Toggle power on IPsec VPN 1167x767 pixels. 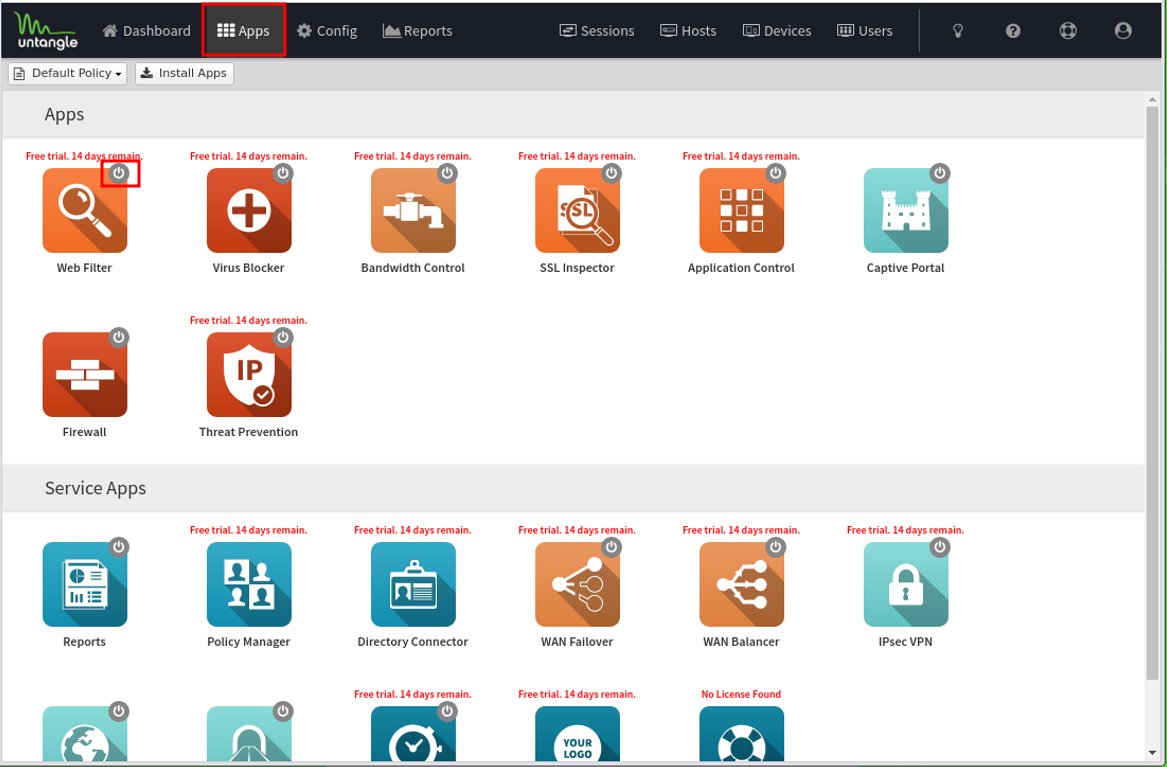coord(940,548)
